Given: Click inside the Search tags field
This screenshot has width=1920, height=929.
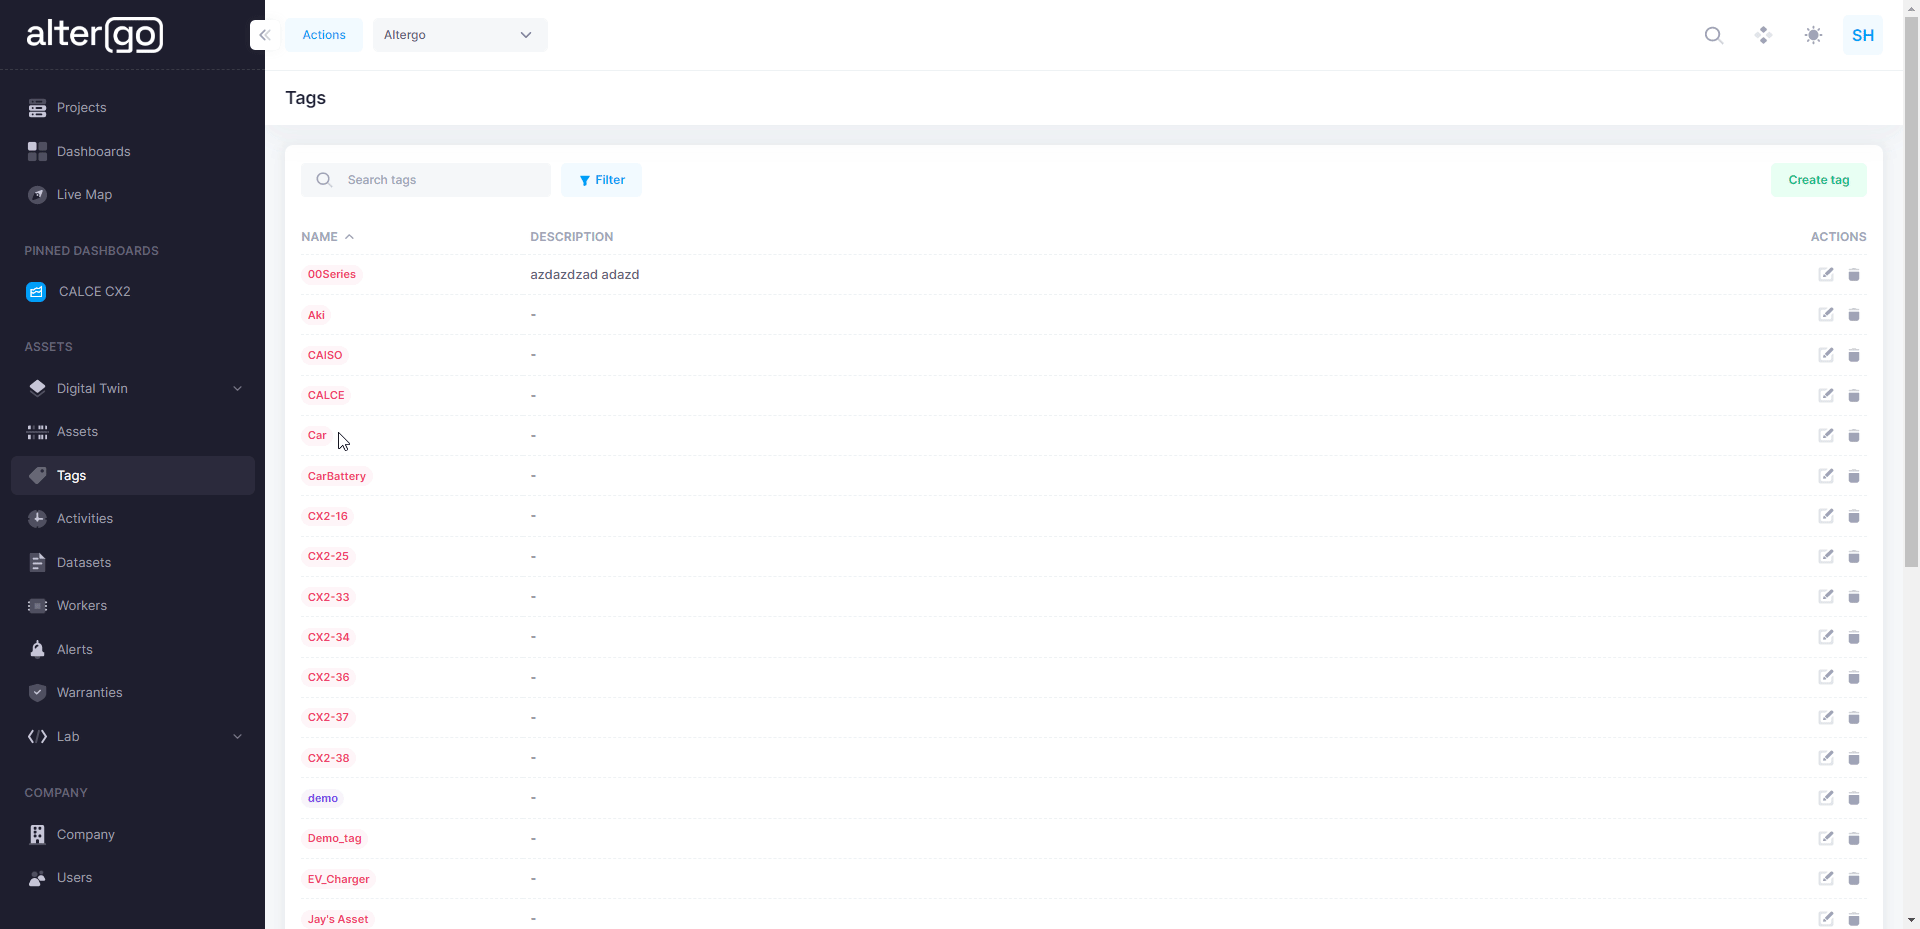Looking at the screenshot, I should (x=440, y=180).
